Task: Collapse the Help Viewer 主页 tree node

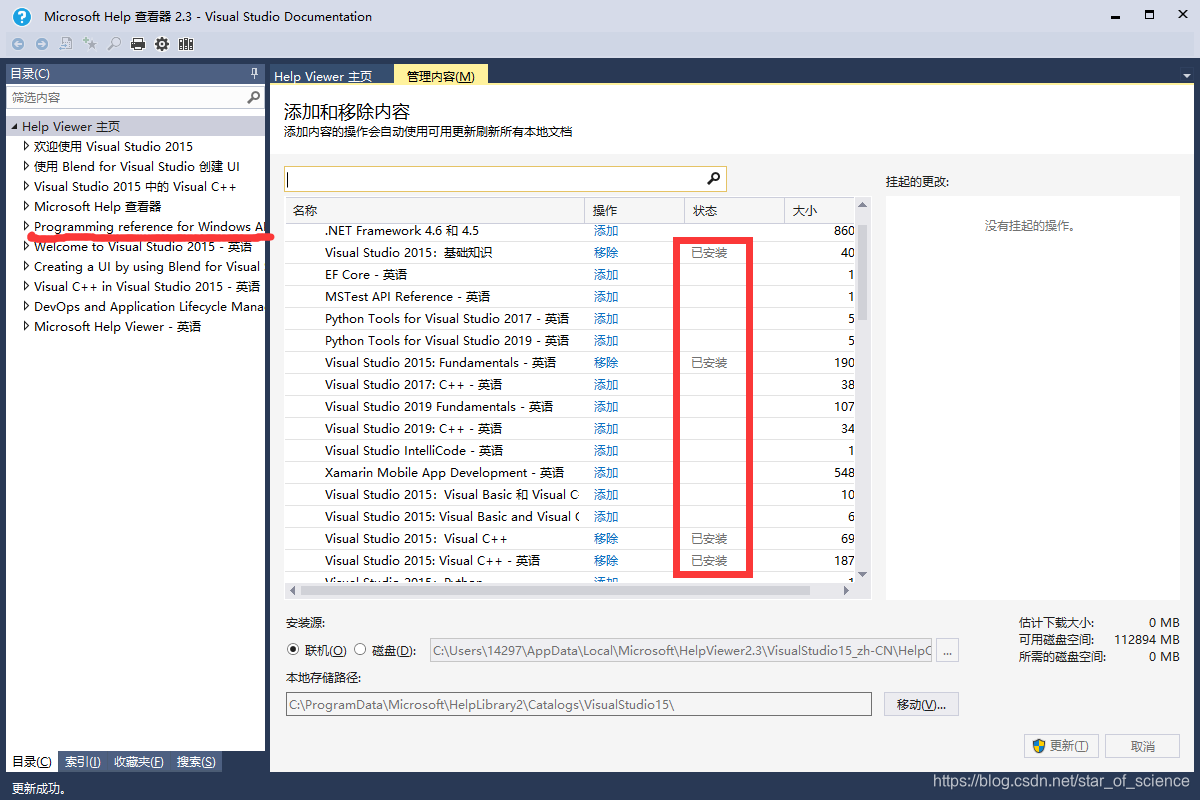Action: pos(14,127)
